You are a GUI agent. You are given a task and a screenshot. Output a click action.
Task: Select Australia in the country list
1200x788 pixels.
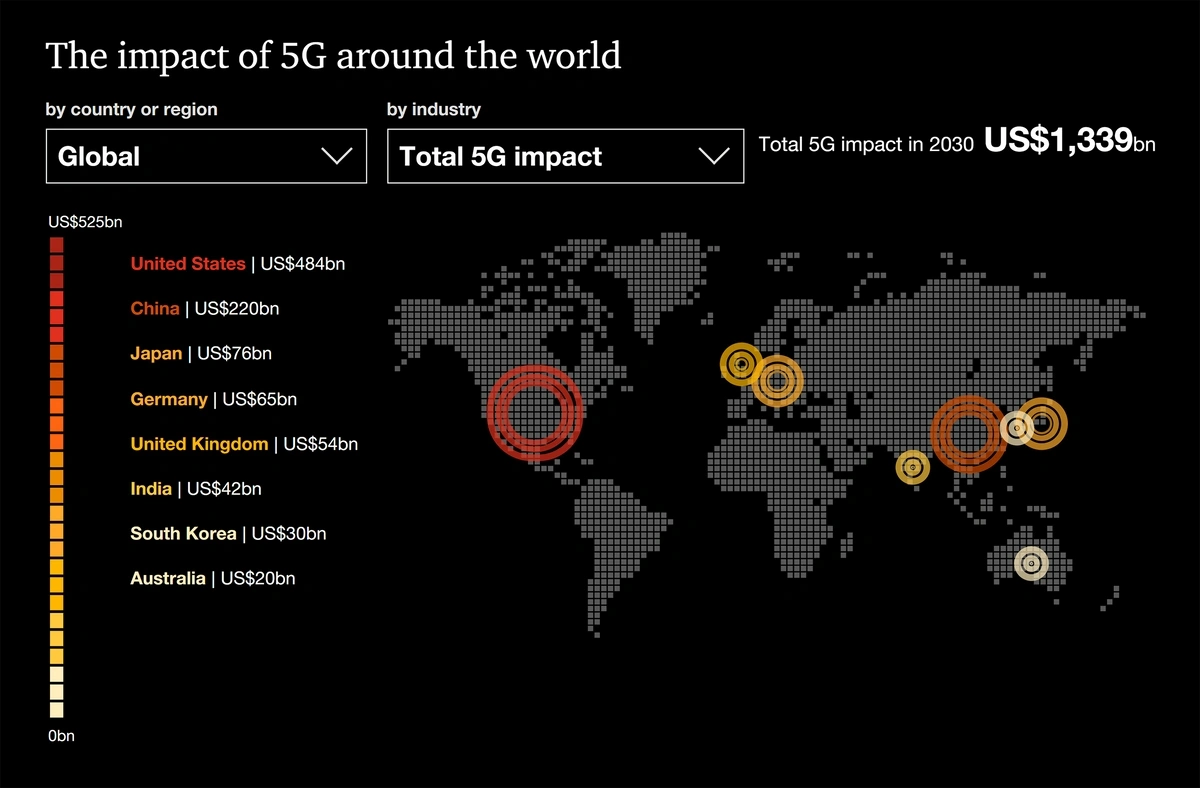click(x=168, y=578)
